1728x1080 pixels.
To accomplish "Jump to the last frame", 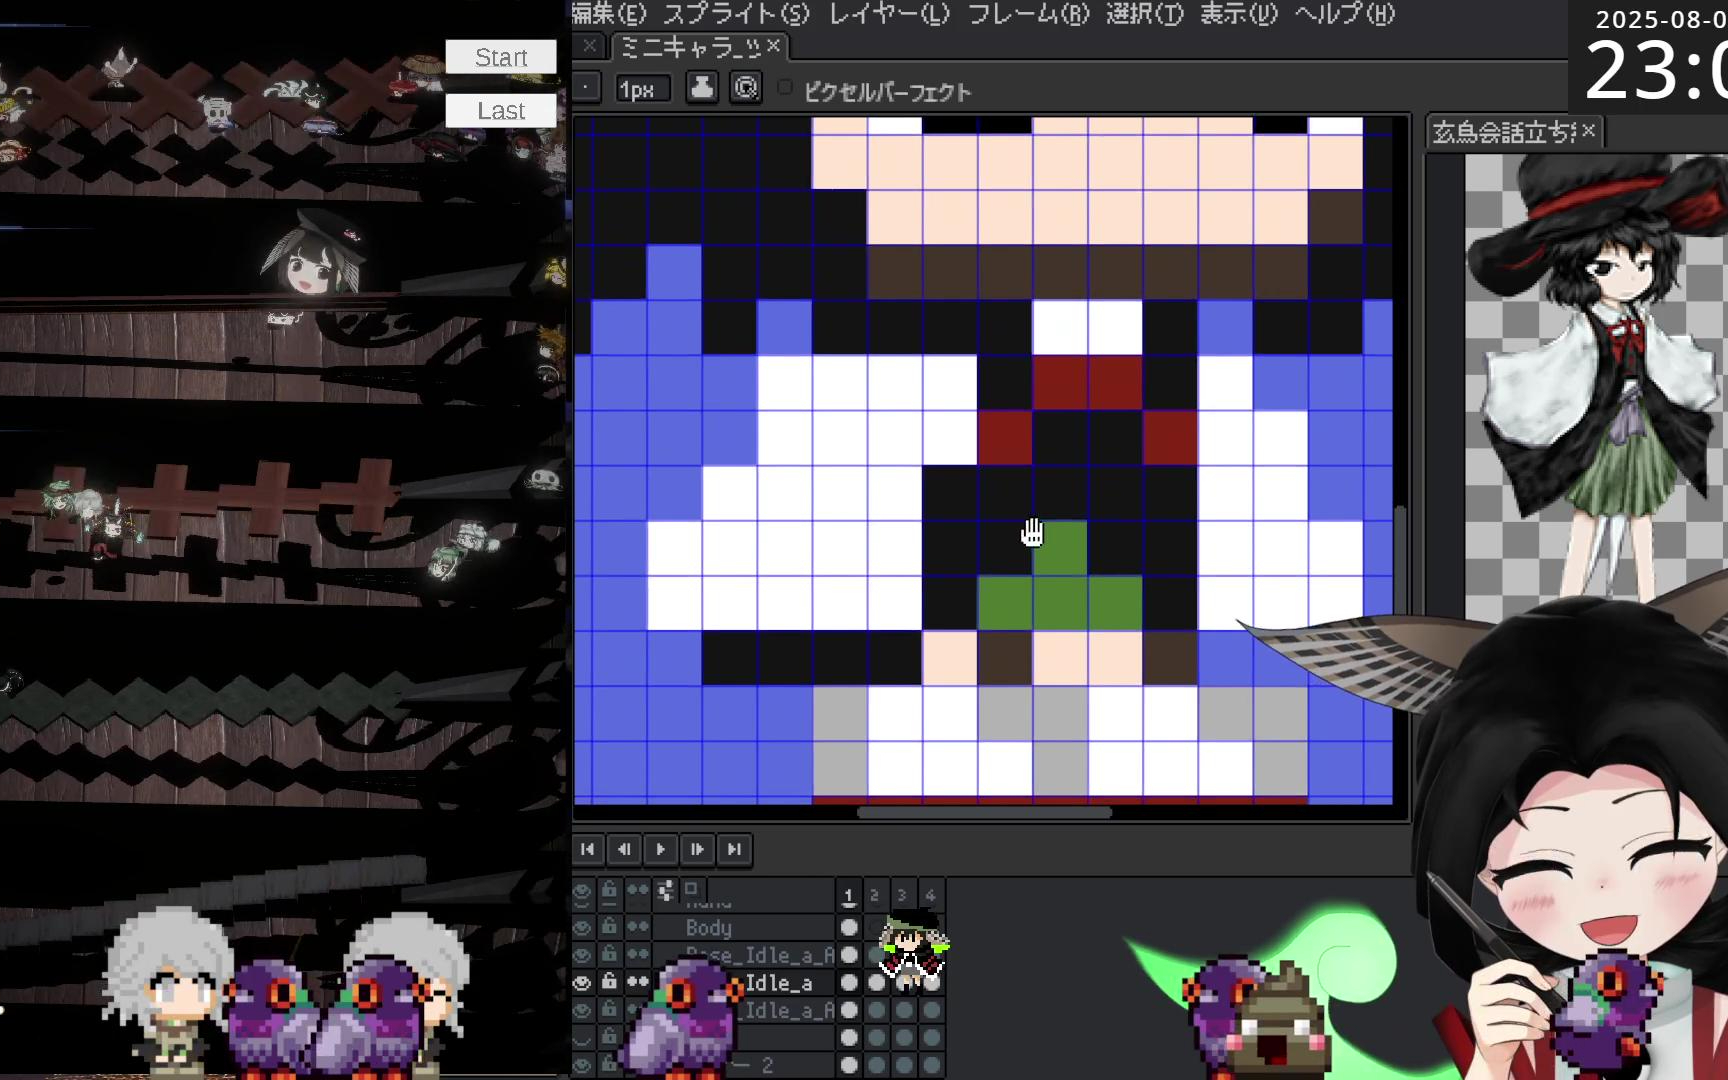I will click(x=734, y=849).
